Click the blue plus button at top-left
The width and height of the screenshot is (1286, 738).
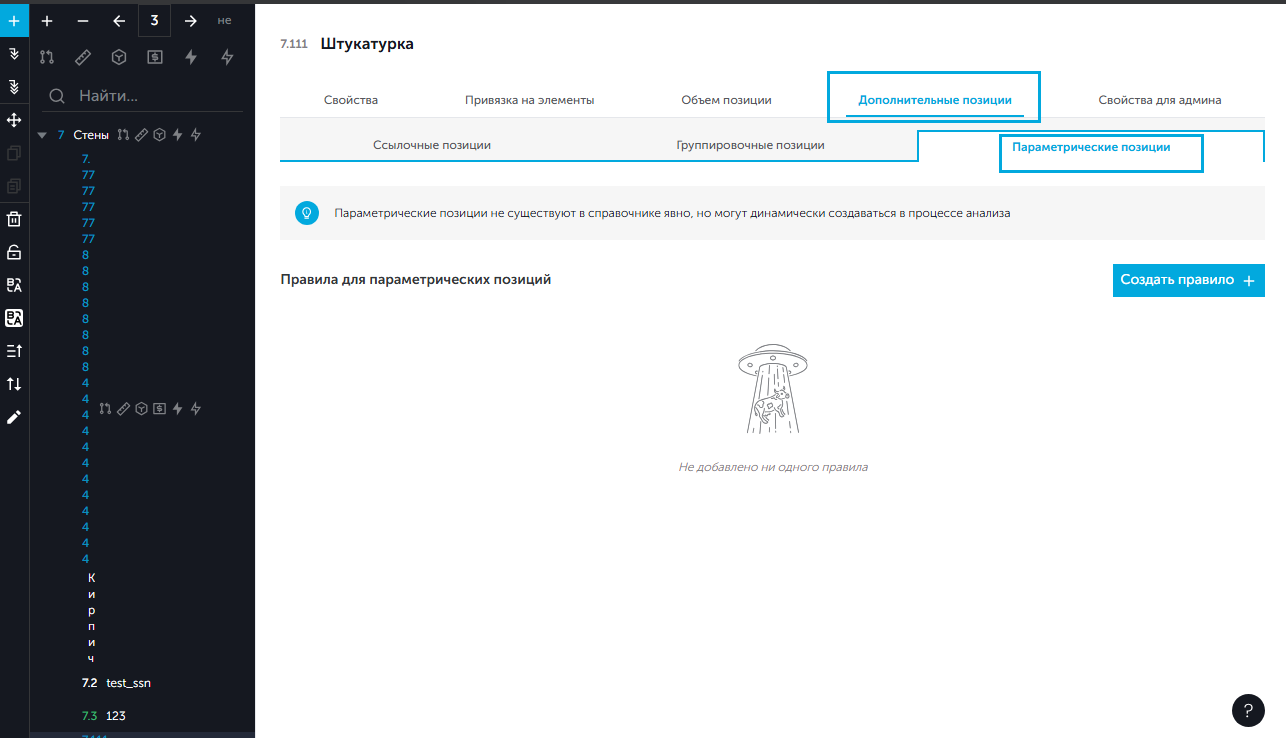14,20
